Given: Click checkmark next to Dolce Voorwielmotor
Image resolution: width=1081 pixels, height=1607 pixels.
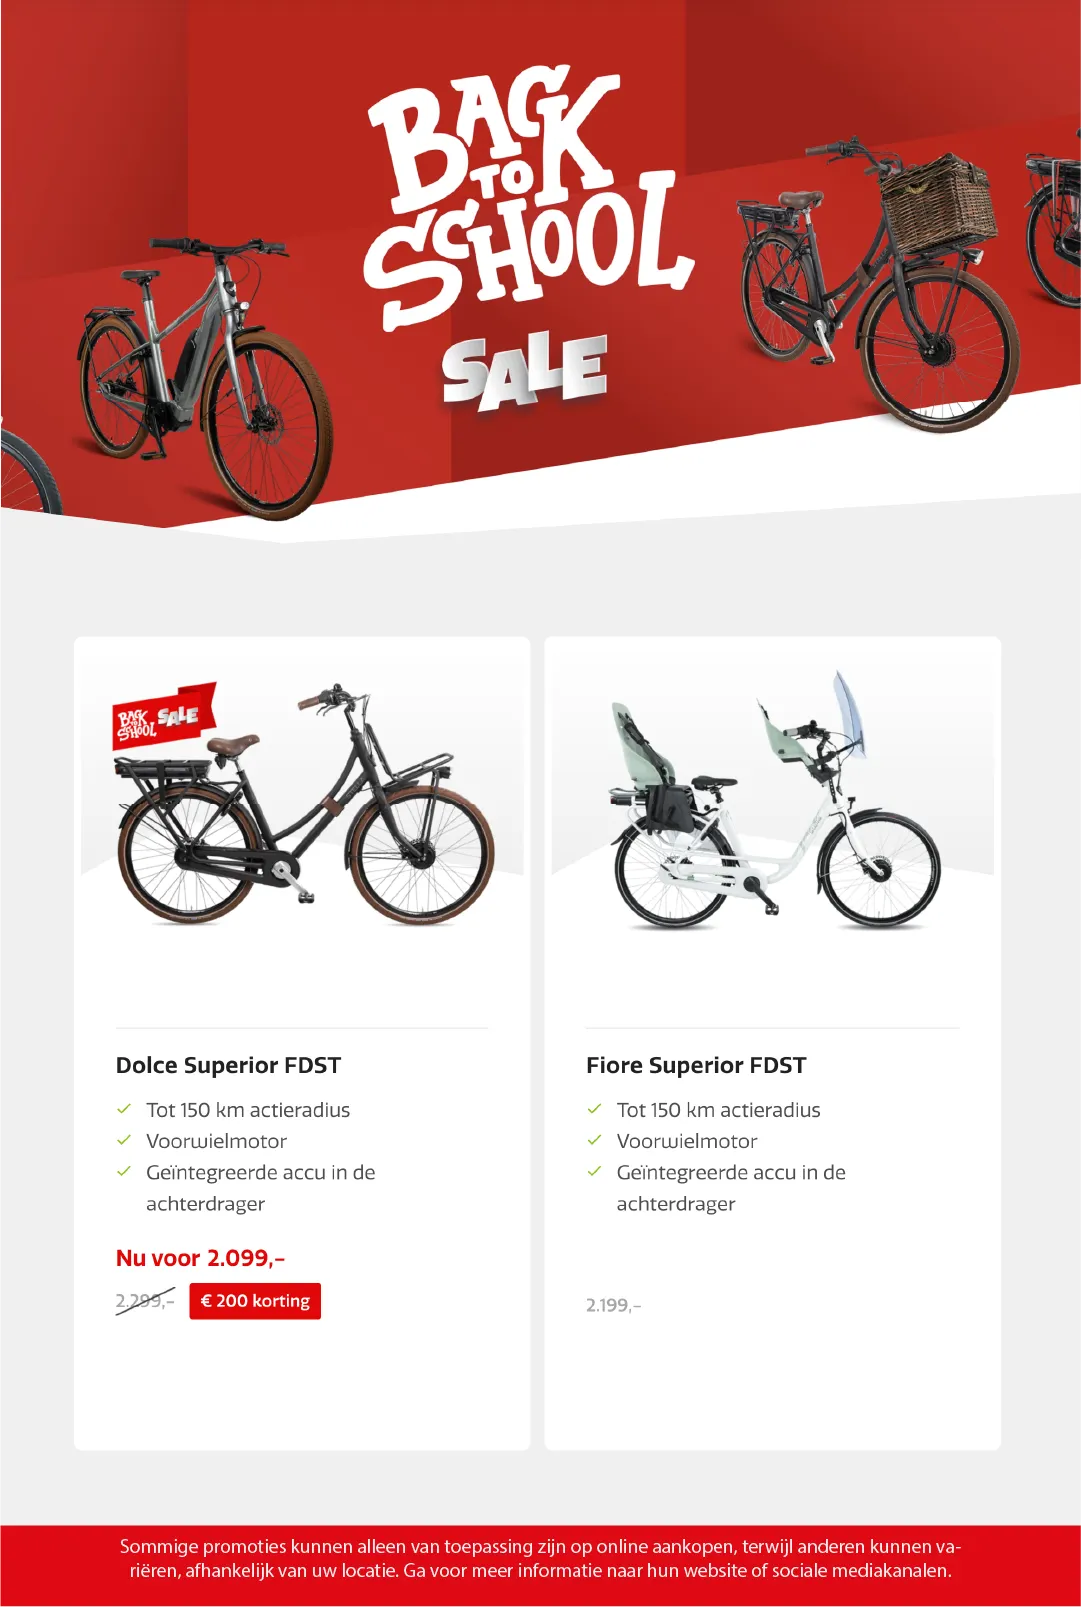Looking at the screenshot, I should 124,1140.
